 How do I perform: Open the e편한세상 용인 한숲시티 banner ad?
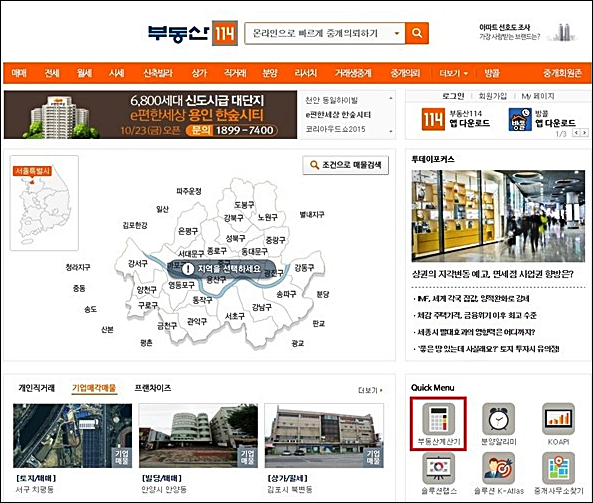coord(150,115)
